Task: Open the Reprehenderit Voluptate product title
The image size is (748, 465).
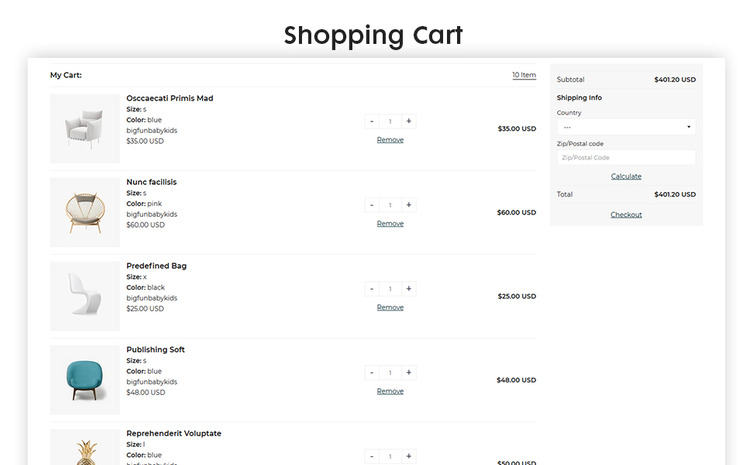Action: point(174,434)
